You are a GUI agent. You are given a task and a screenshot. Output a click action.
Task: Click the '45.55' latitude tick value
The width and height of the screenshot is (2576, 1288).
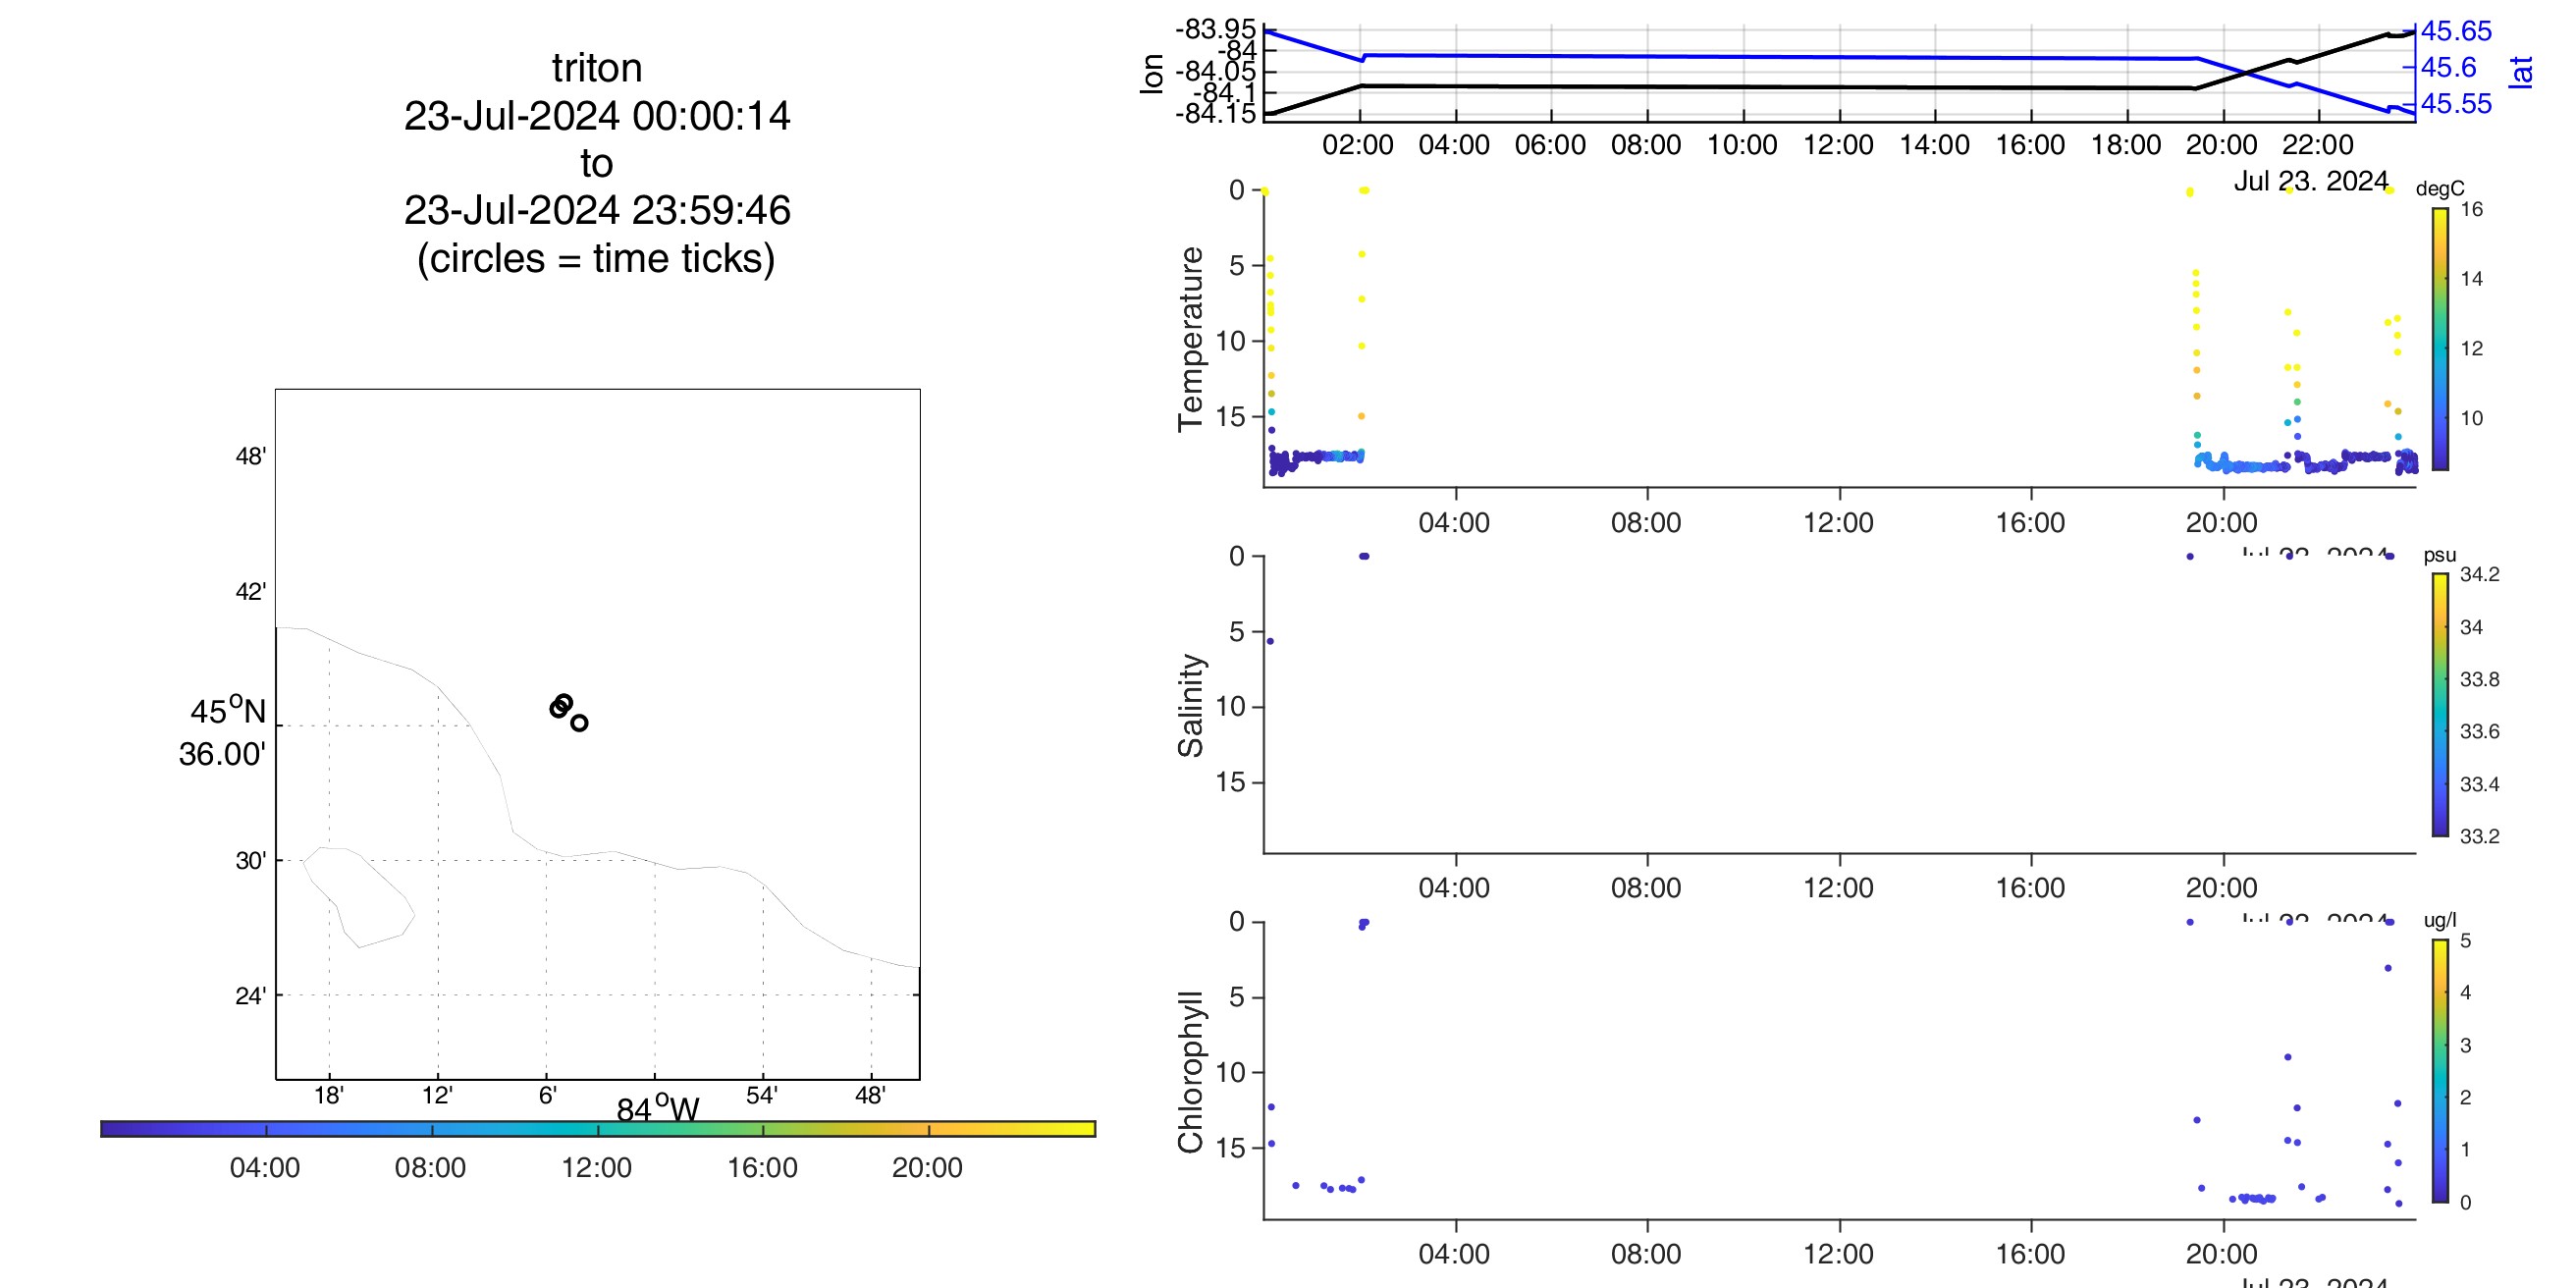(x=2456, y=104)
